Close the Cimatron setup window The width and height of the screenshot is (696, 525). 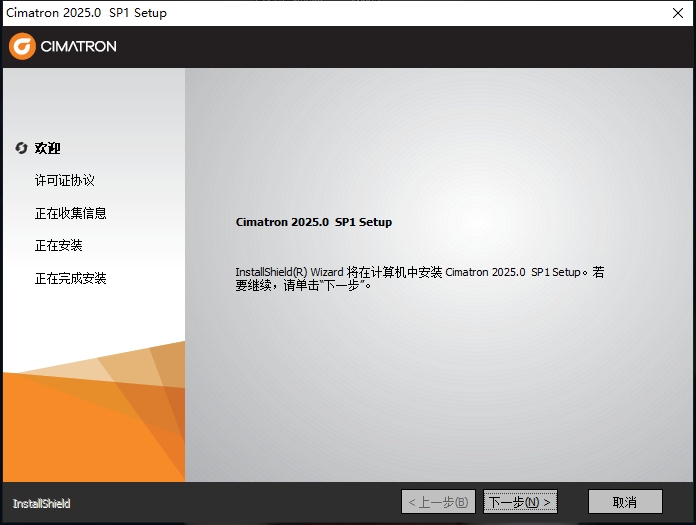pos(678,13)
